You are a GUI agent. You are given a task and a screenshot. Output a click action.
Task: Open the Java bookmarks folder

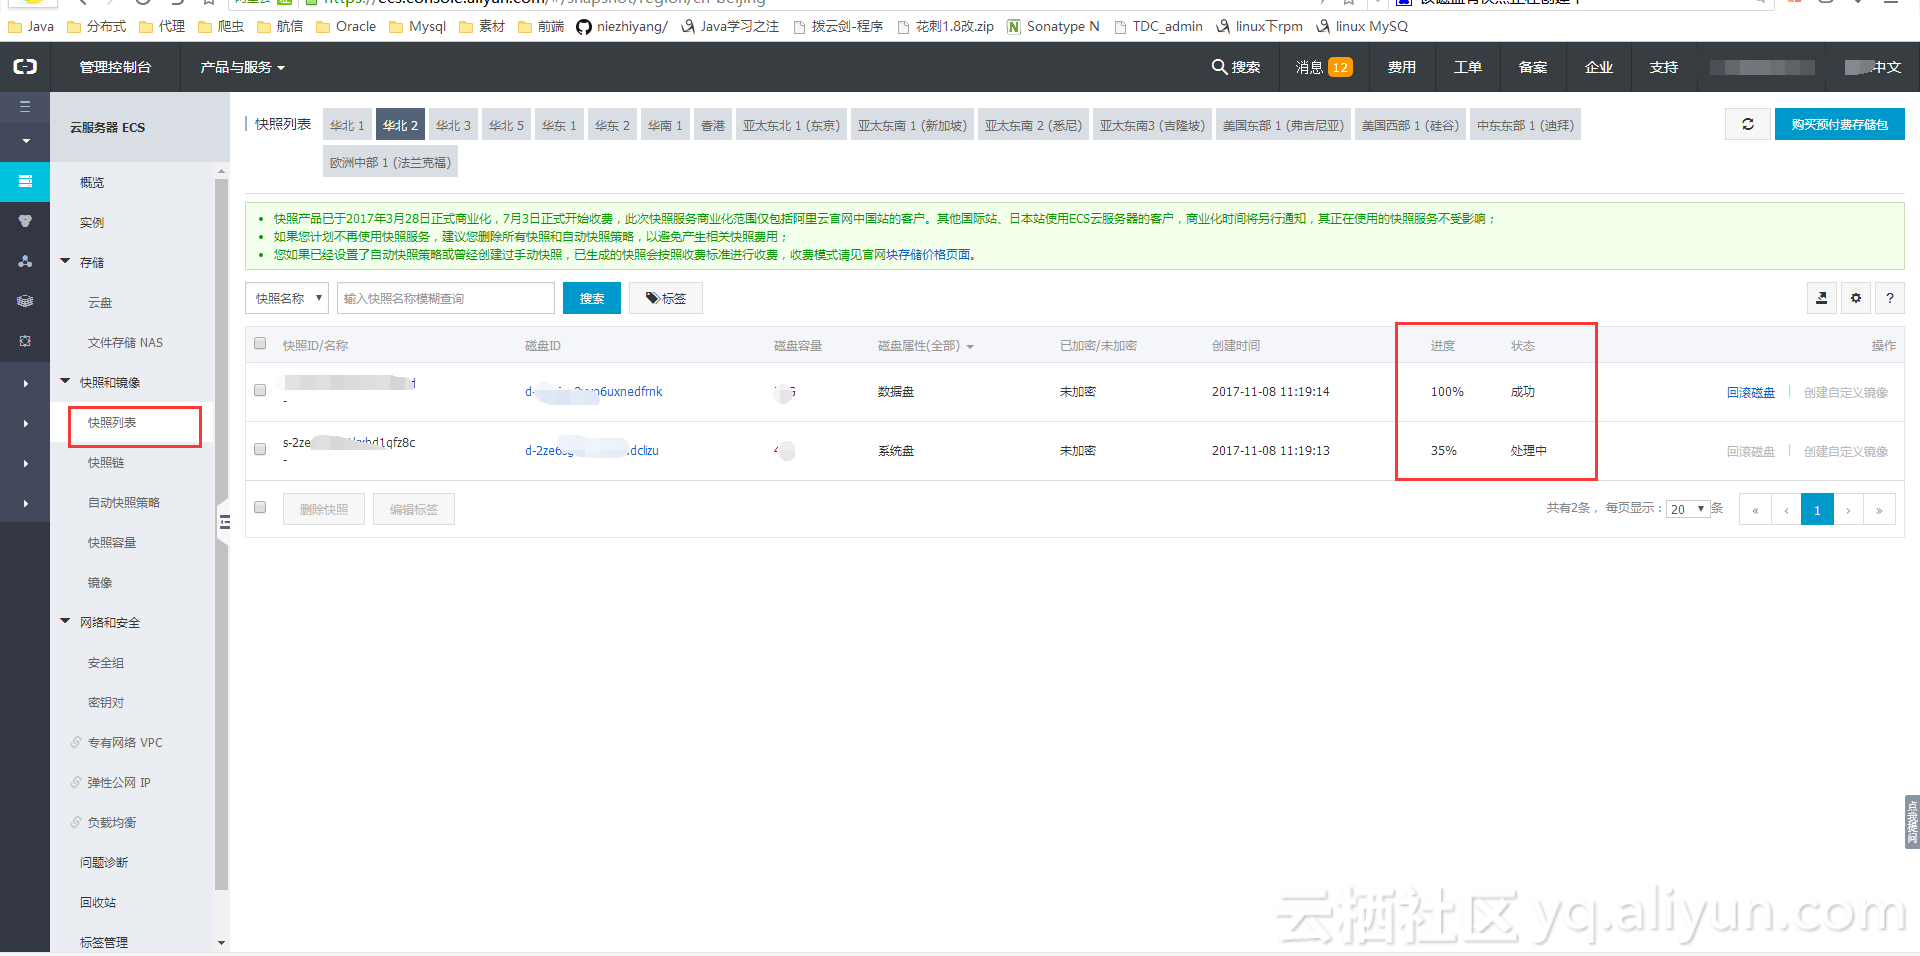click(x=31, y=26)
